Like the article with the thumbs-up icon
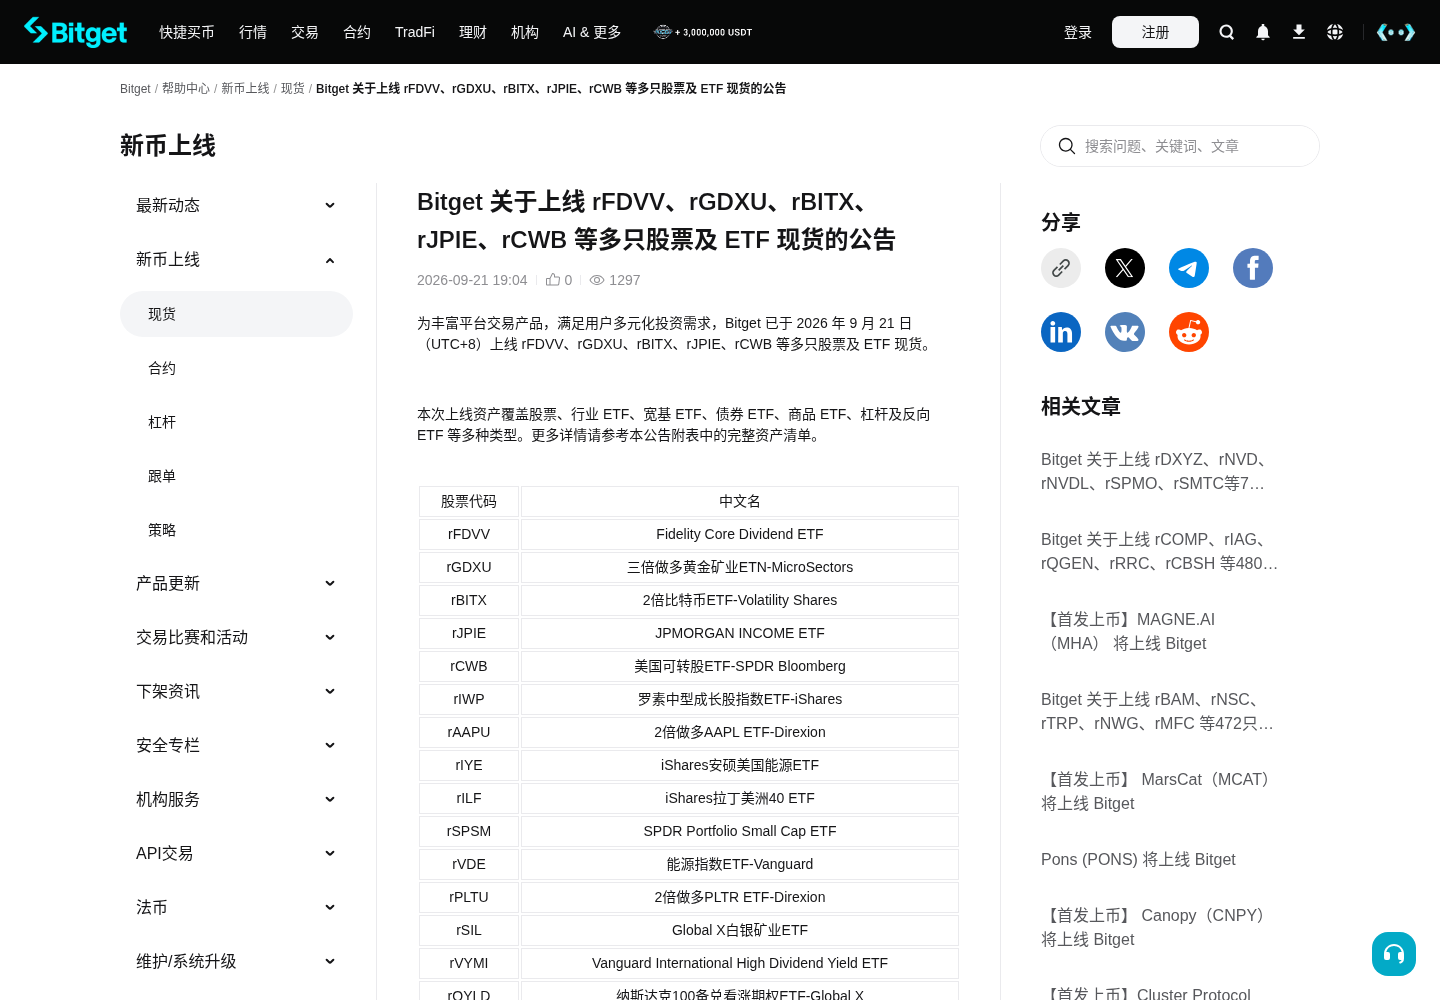Screen dimensions: 1440x1000 pos(553,280)
